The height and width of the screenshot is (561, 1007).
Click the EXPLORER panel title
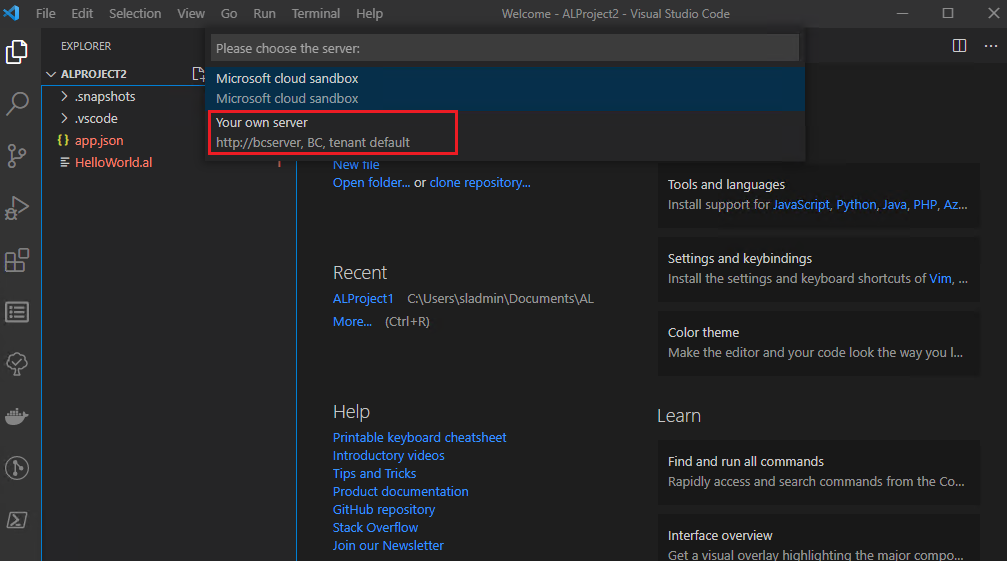pos(86,46)
